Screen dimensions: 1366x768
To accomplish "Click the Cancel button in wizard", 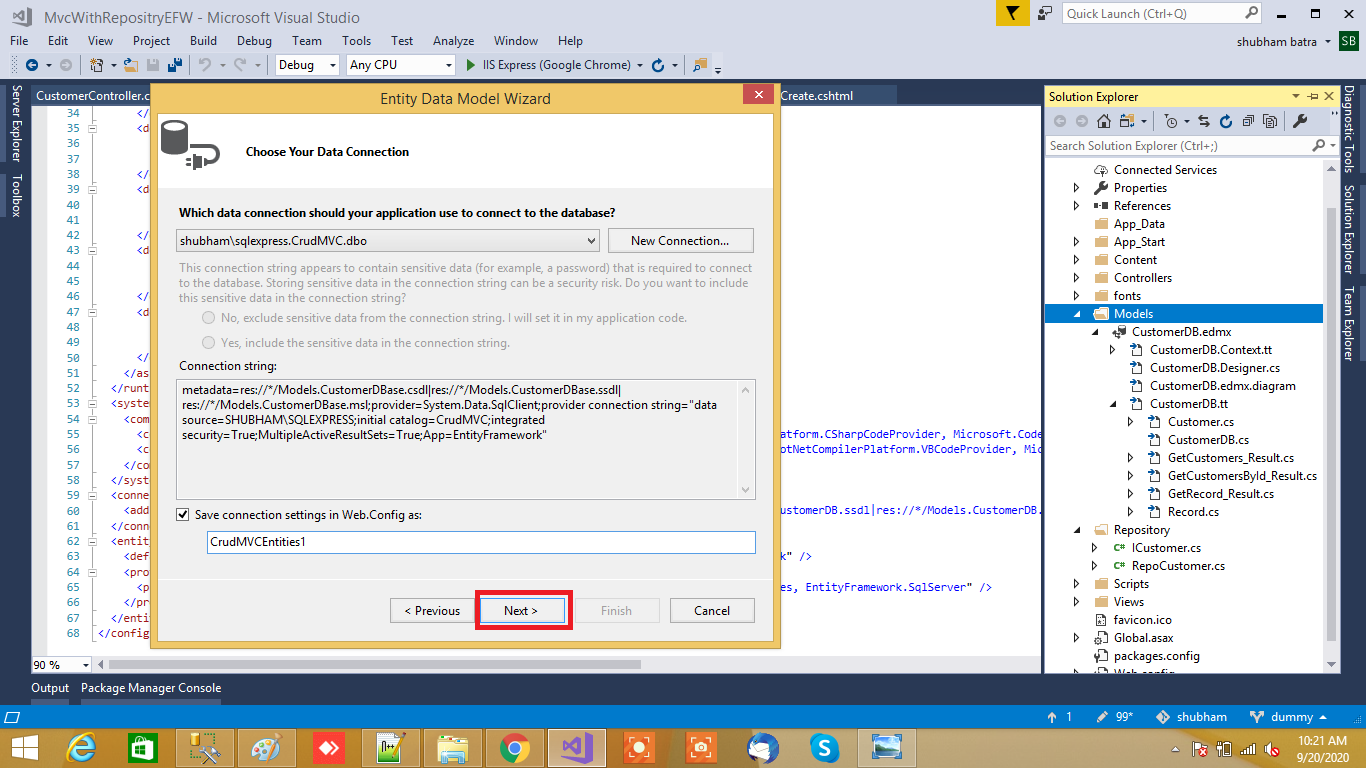I will (712, 611).
